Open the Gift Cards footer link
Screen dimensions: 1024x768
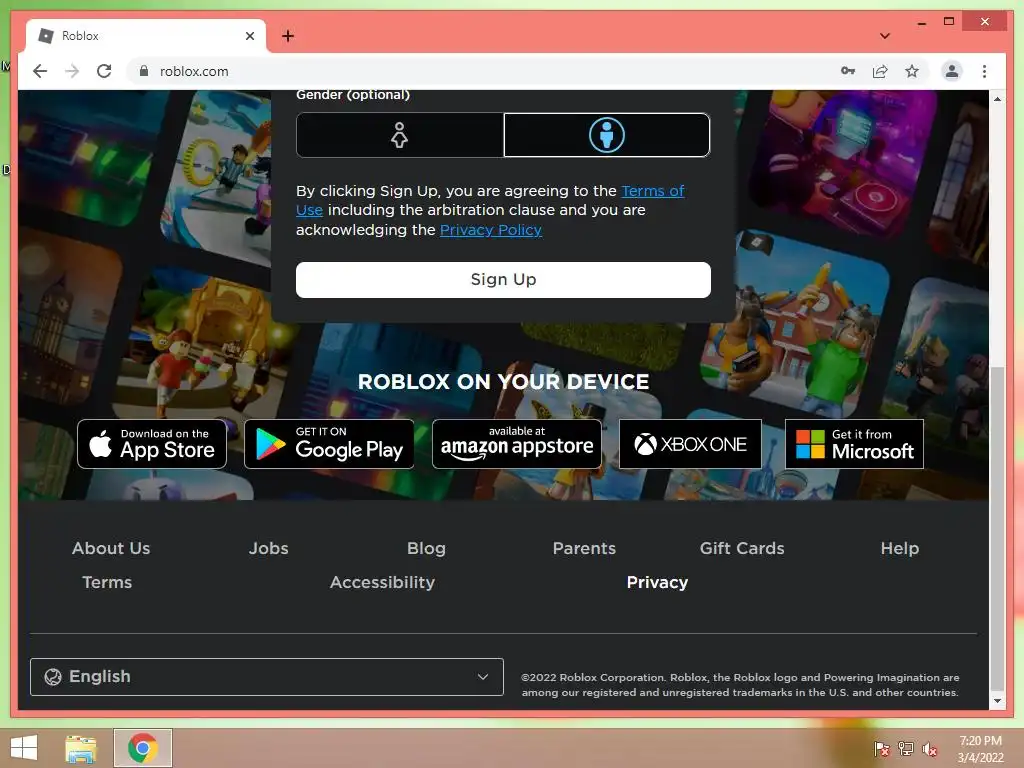742,548
